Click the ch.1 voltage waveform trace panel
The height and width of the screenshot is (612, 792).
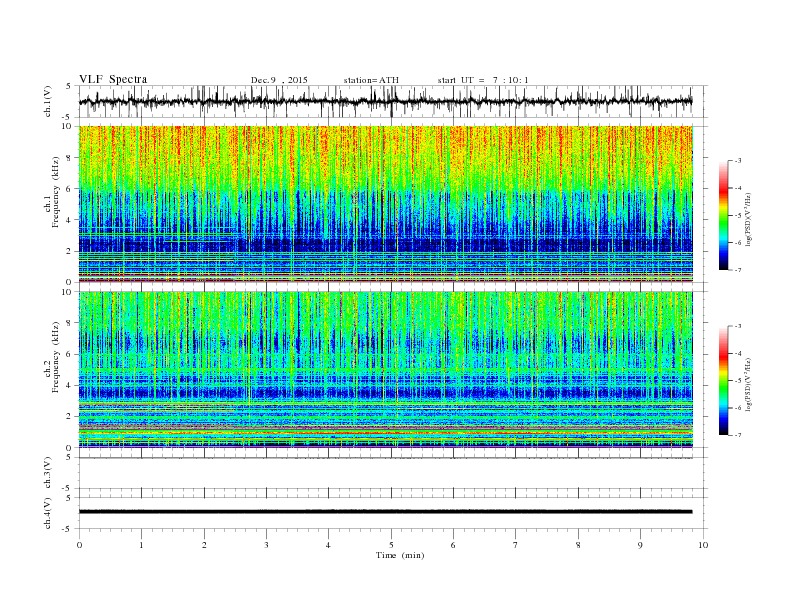coord(393,101)
